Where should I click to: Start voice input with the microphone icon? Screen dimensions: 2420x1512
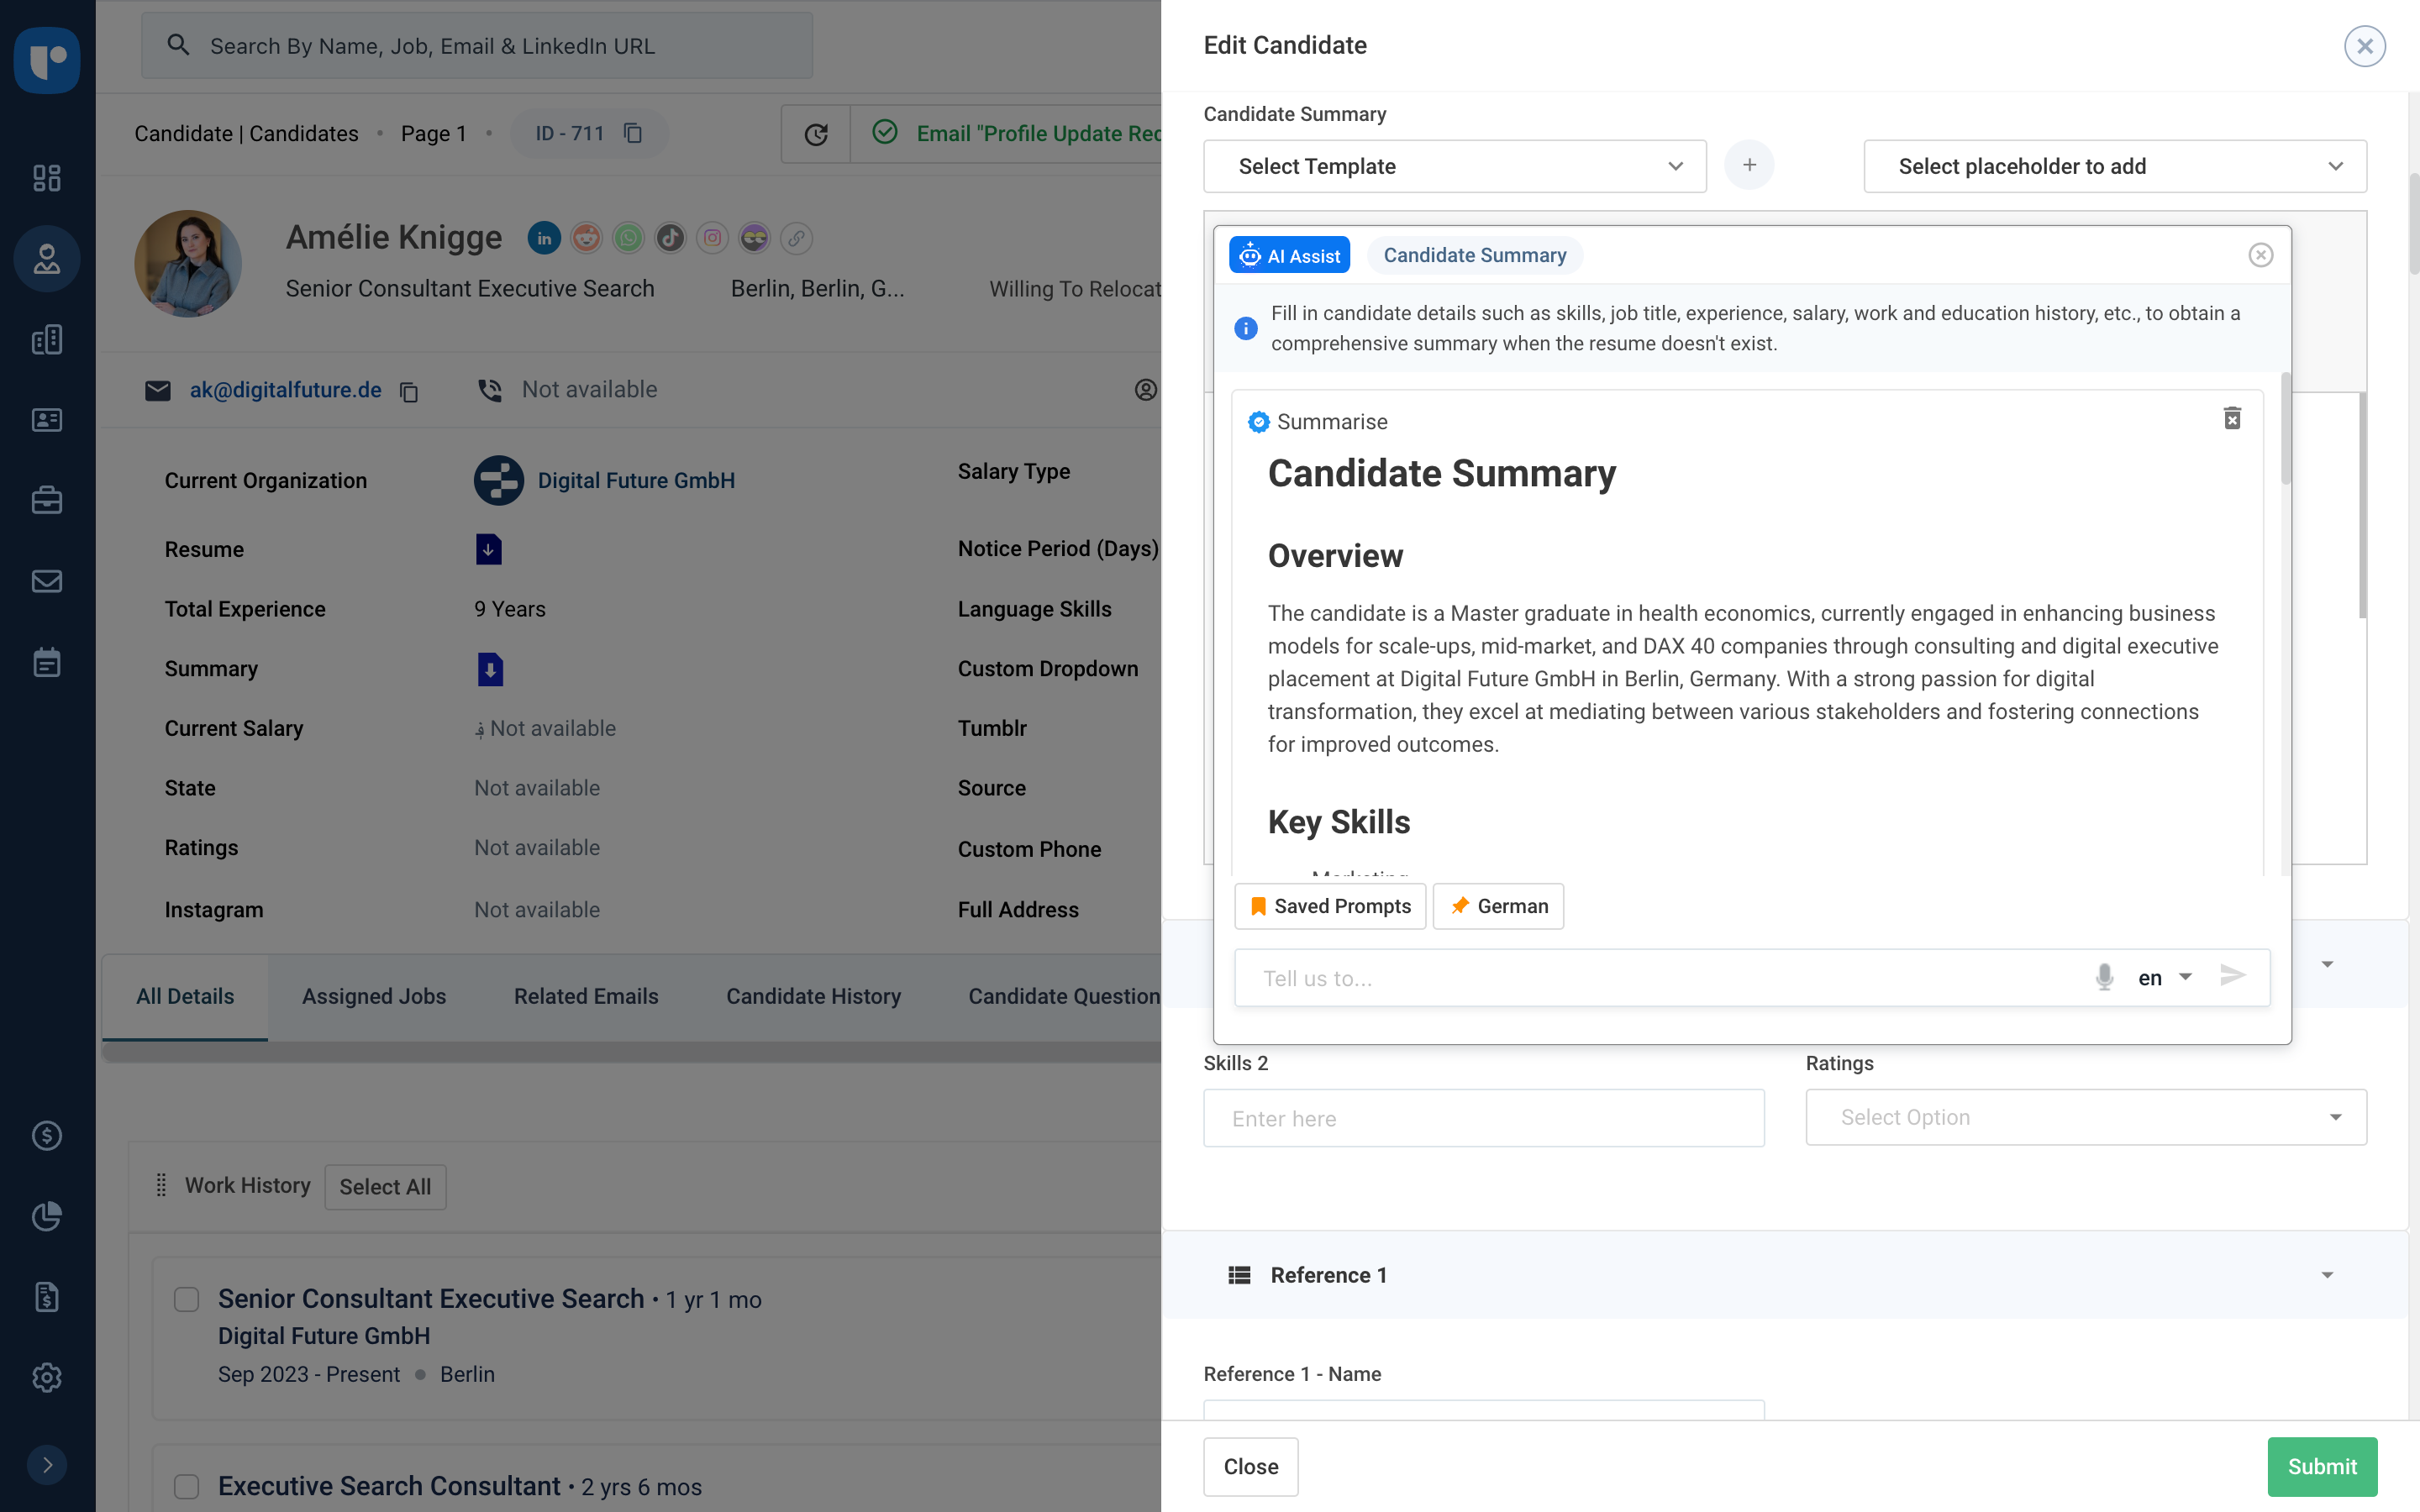tap(2104, 977)
